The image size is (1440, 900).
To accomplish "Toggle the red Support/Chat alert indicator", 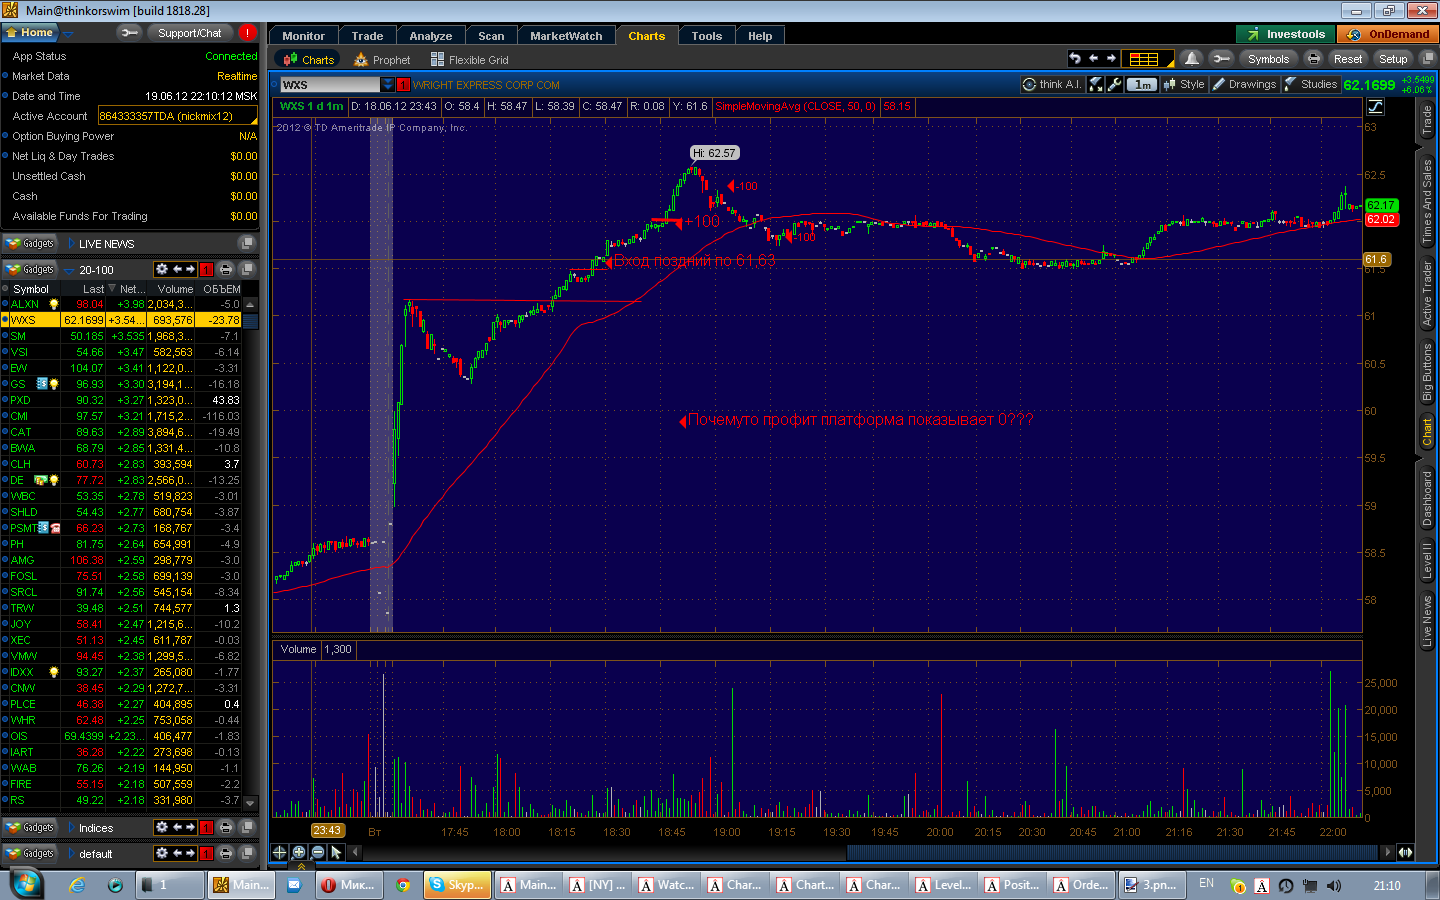I will 247,33.
